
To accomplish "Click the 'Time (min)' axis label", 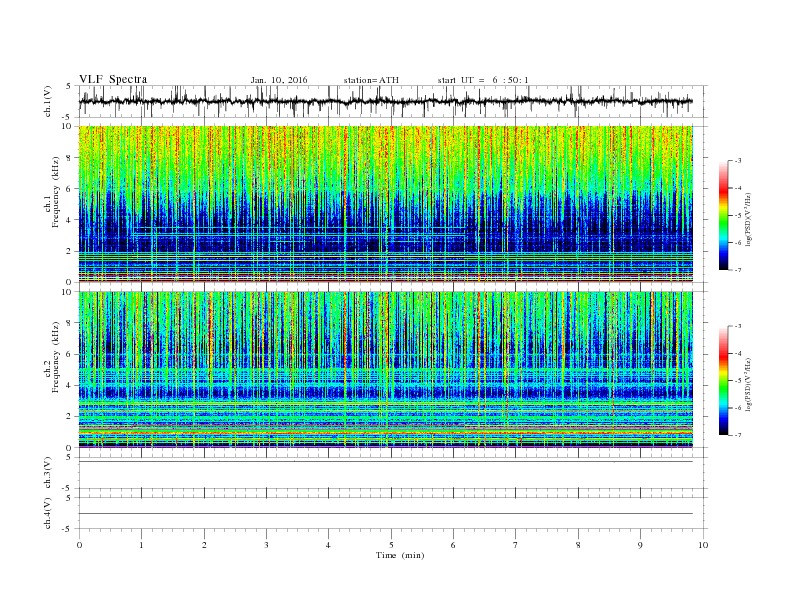I will pos(400,555).
